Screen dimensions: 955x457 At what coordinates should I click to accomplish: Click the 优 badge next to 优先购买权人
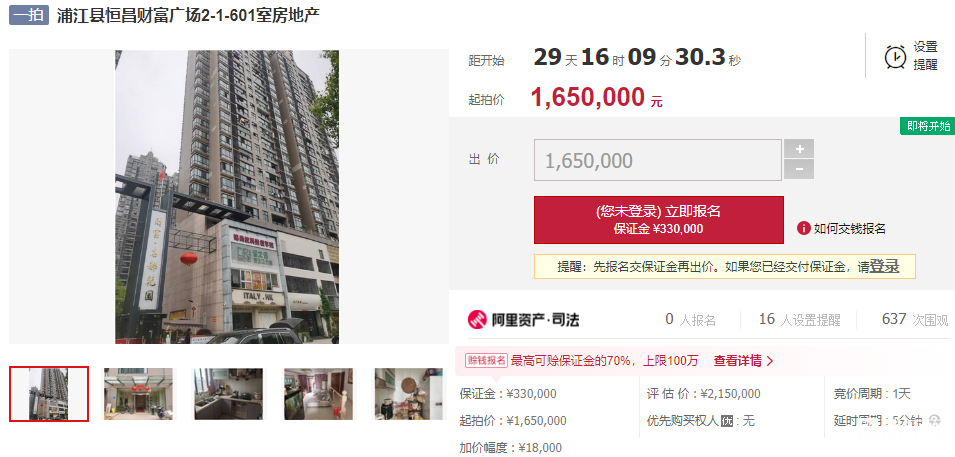point(727,421)
